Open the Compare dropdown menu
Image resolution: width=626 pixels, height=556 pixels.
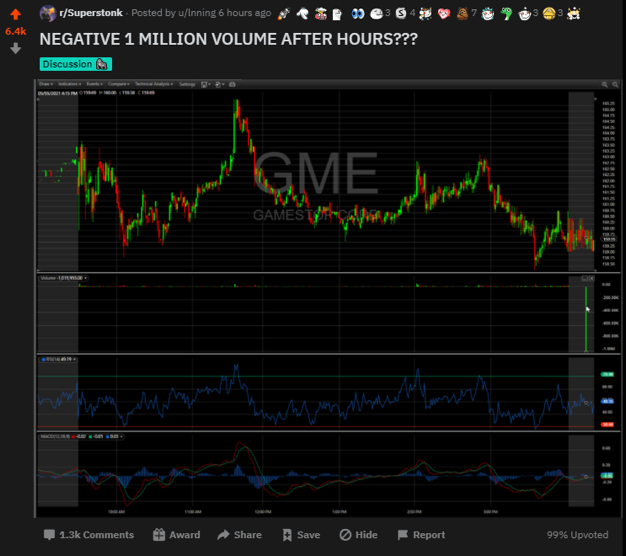click(119, 84)
